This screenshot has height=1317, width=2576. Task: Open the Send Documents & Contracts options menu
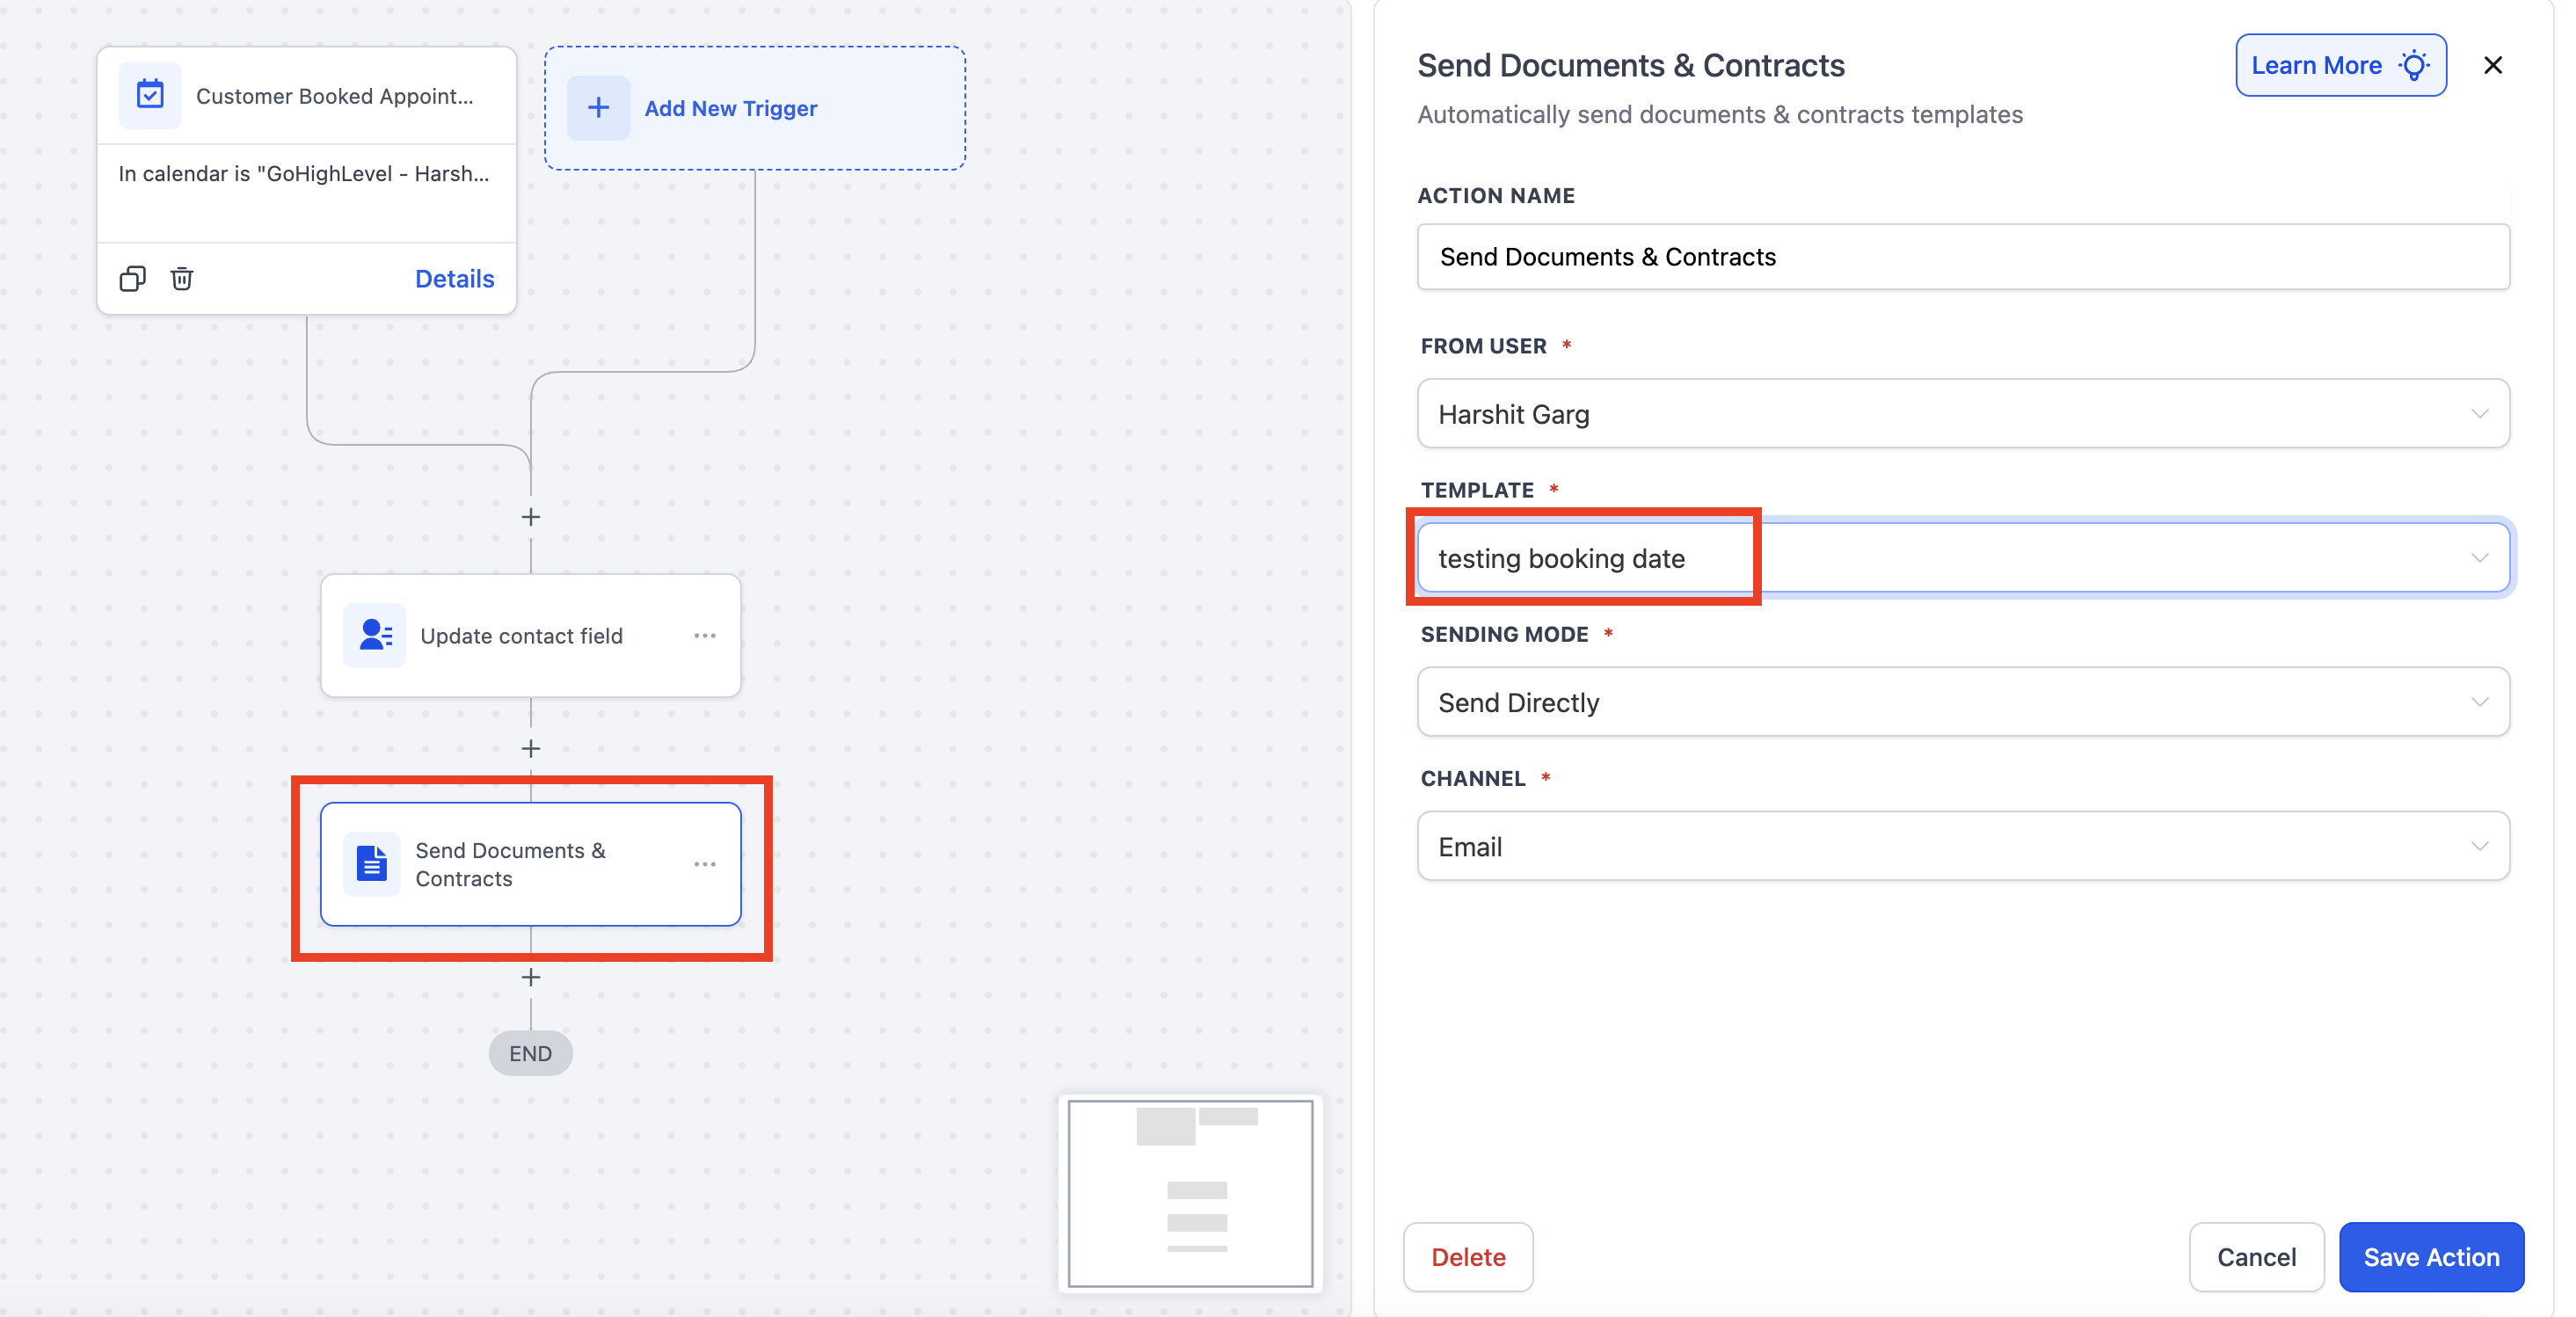tap(705, 864)
